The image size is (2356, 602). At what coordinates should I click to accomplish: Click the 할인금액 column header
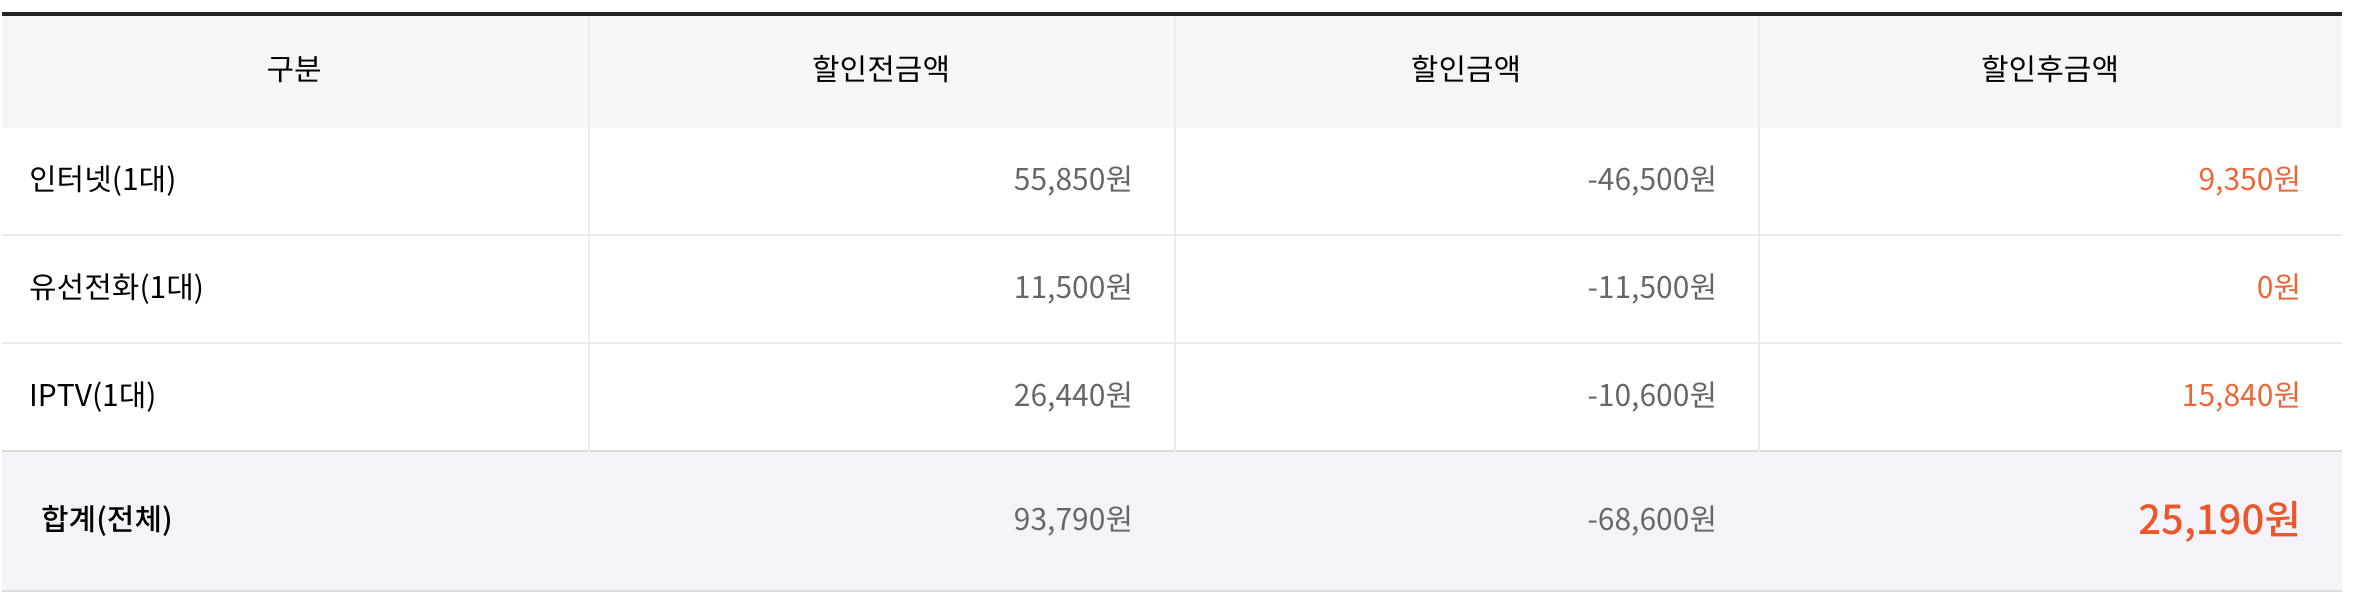(x=1465, y=69)
